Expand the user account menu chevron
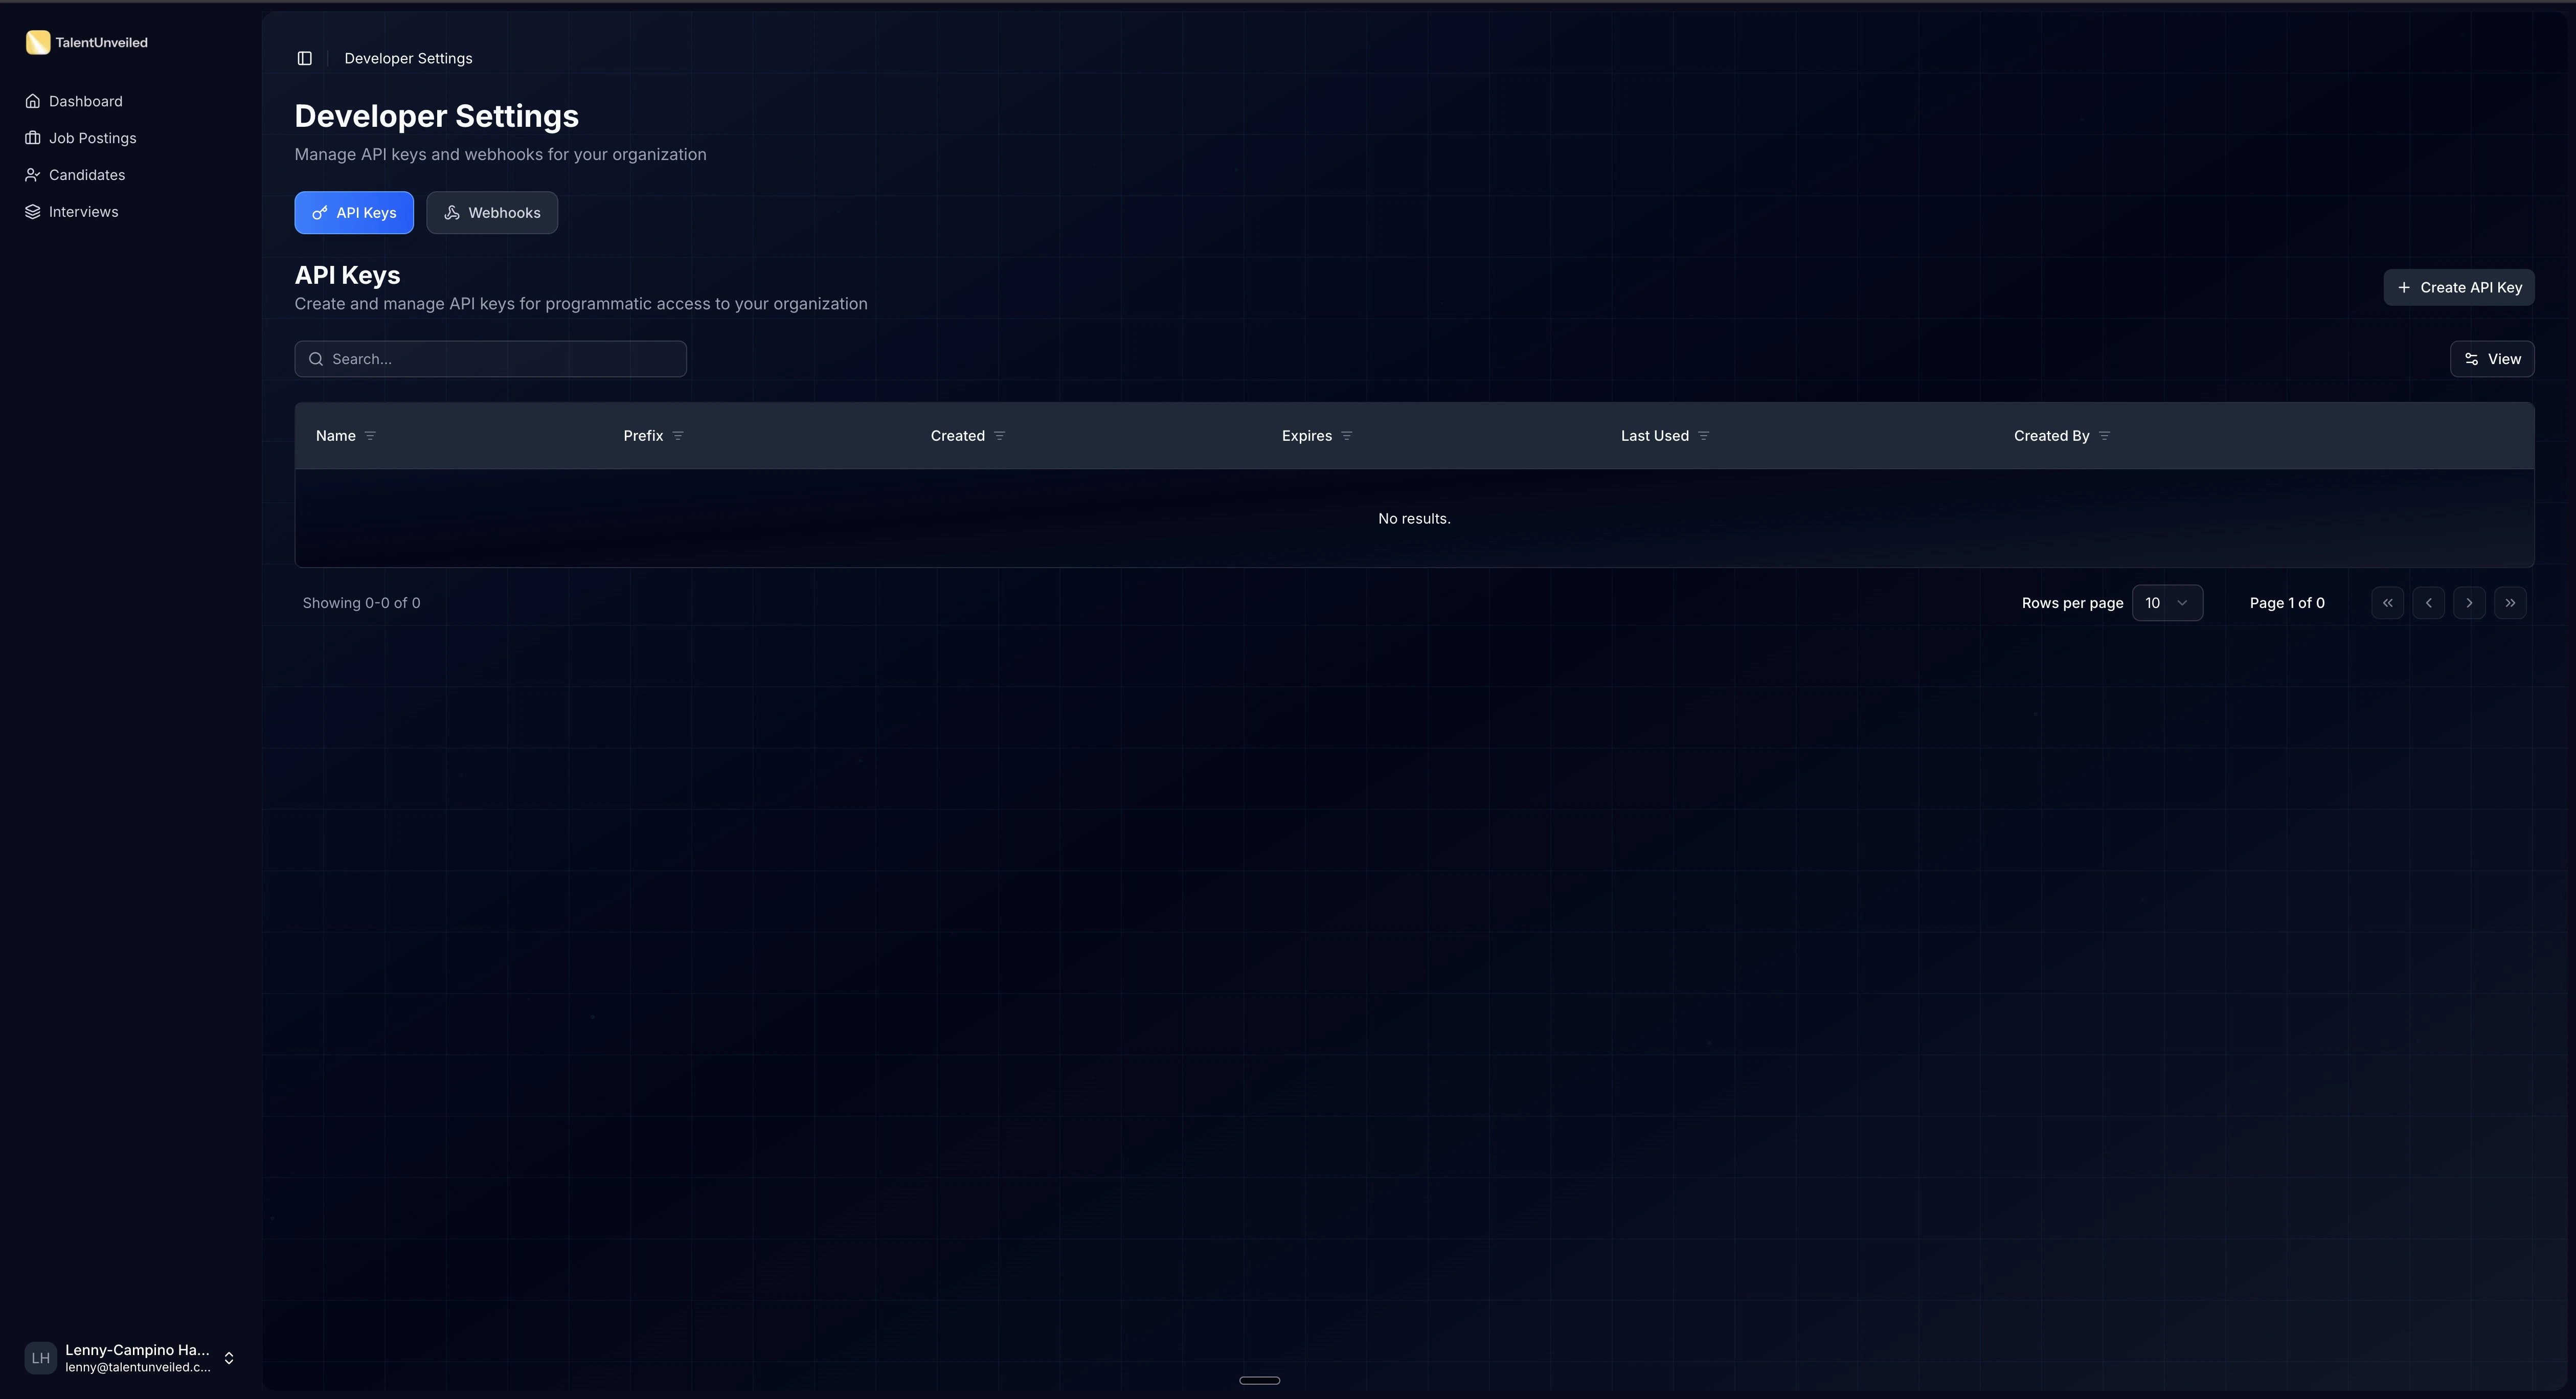This screenshot has width=2576, height=1399. [x=229, y=1357]
